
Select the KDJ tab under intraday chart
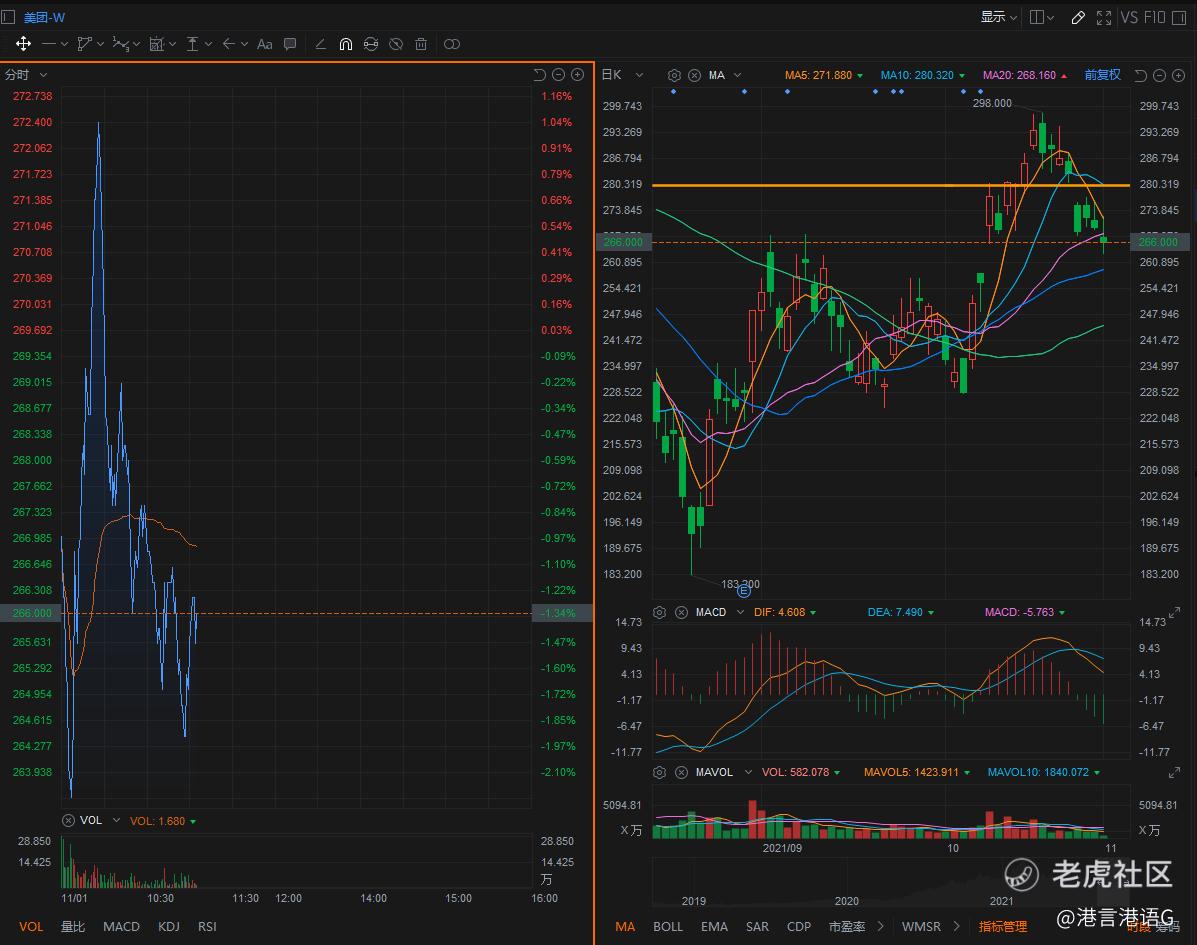(x=169, y=926)
